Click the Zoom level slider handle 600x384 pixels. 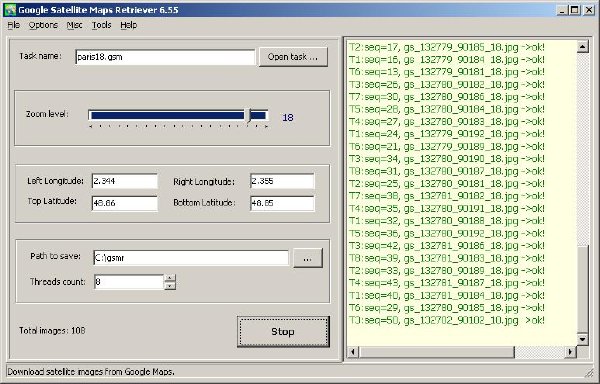point(249,116)
